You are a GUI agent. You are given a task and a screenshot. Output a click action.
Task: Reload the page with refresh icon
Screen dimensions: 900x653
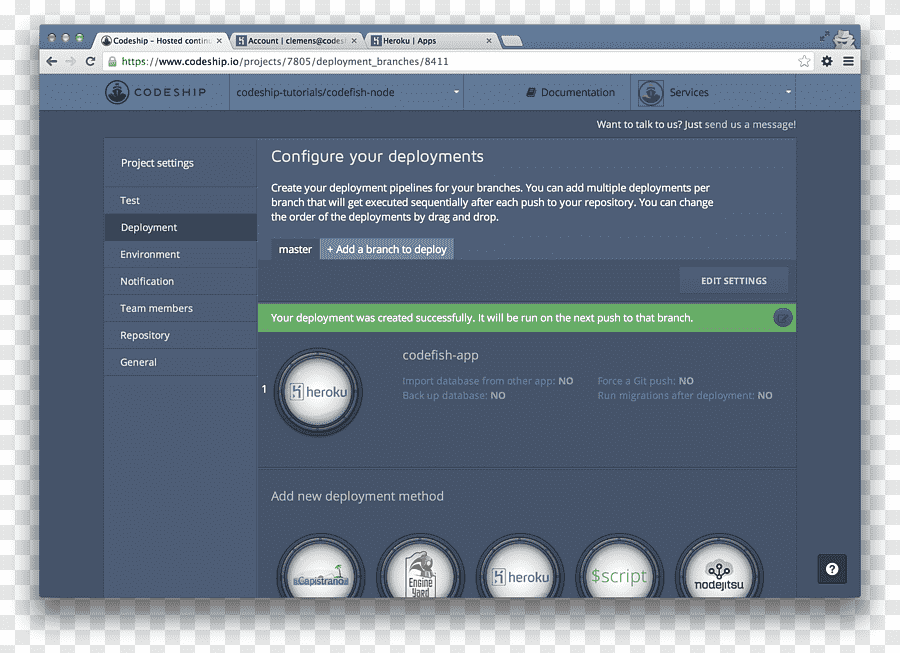pos(90,61)
